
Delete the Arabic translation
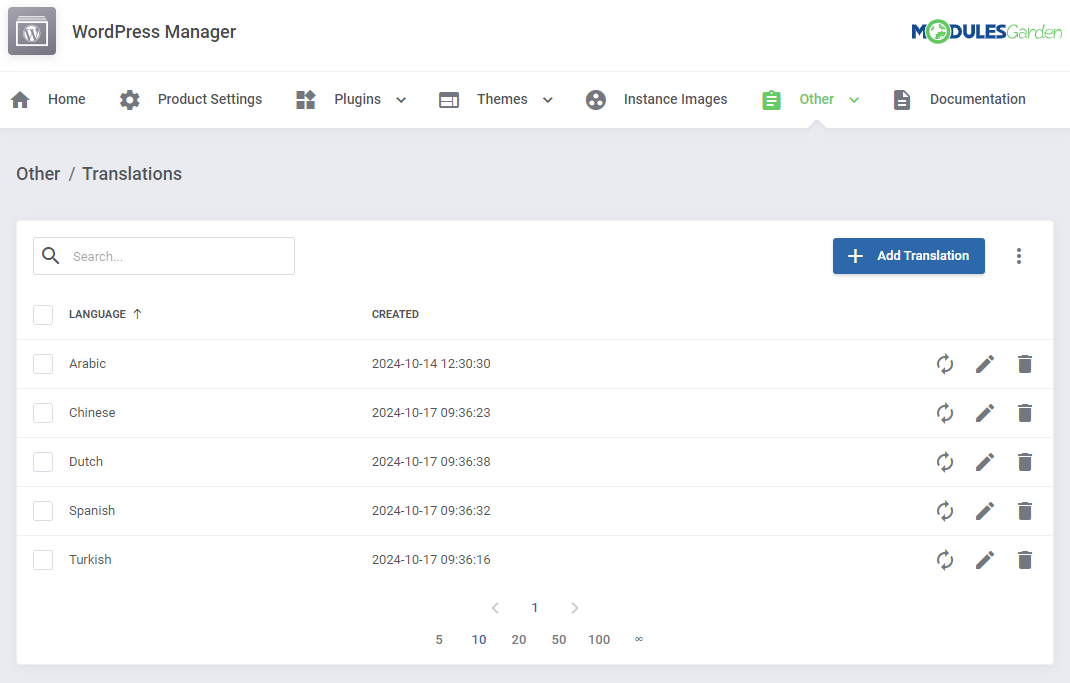pyautogui.click(x=1025, y=364)
